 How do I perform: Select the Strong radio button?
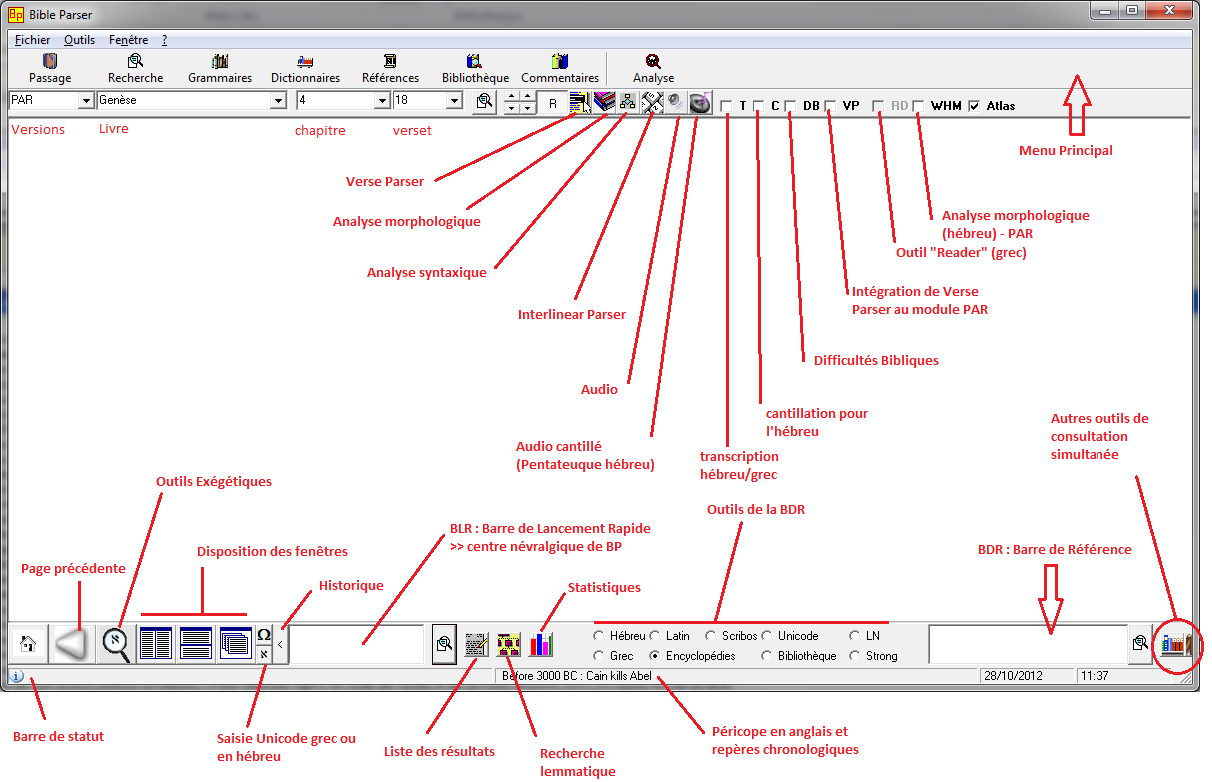[855, 656]
